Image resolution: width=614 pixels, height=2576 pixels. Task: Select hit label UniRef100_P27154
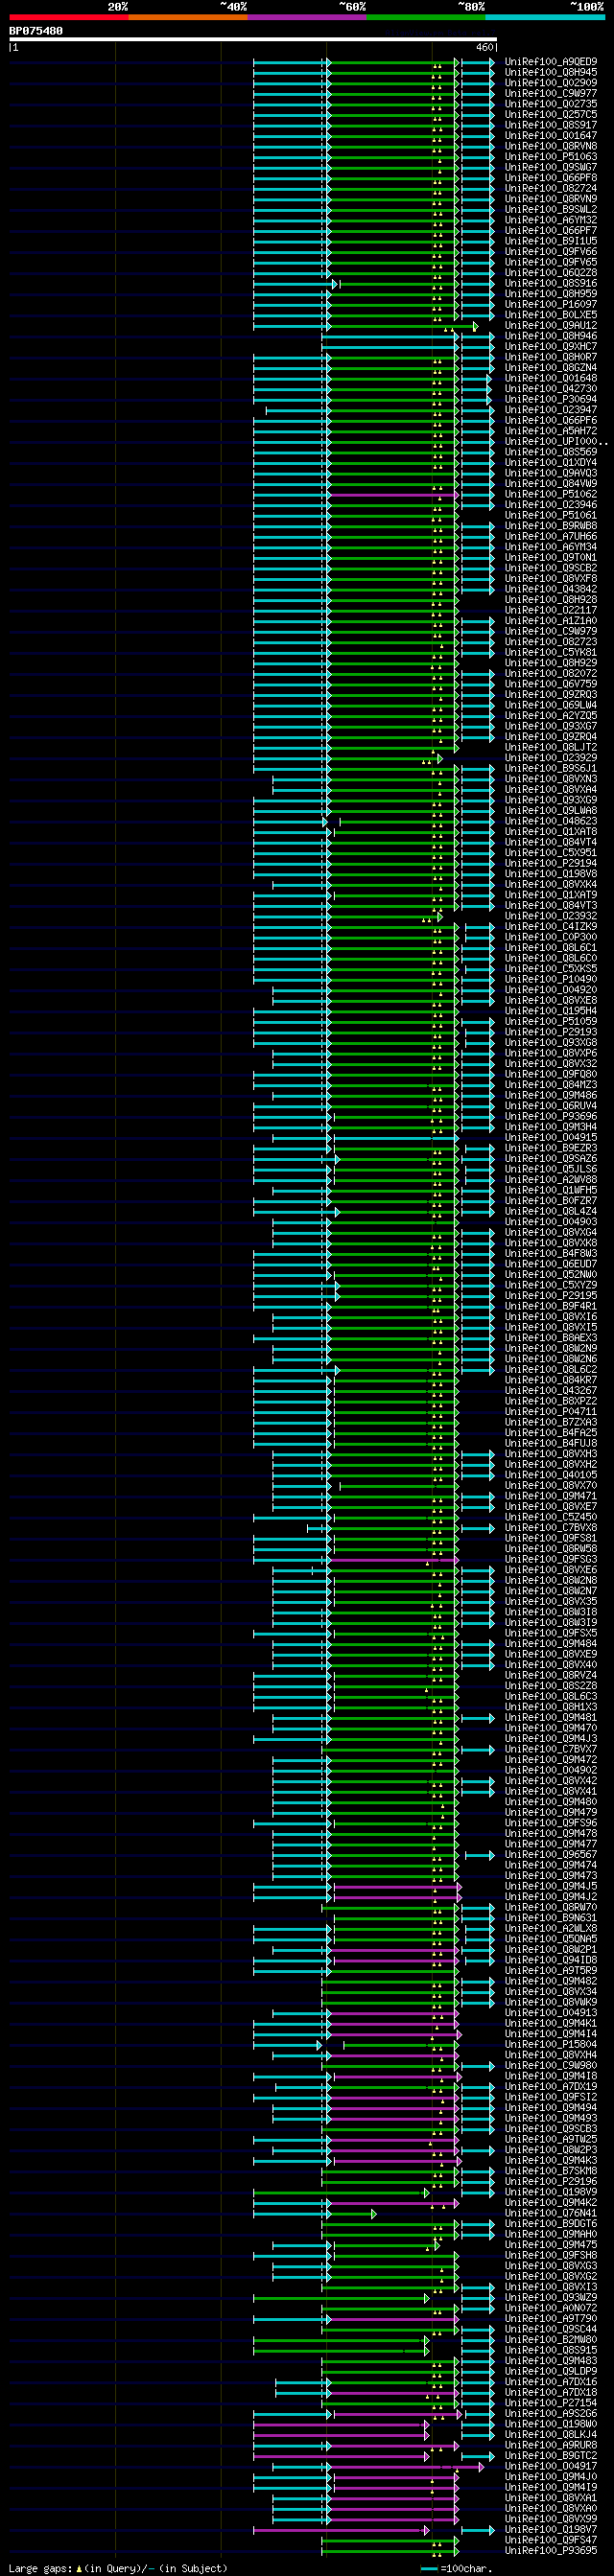tap(551, 2404)
